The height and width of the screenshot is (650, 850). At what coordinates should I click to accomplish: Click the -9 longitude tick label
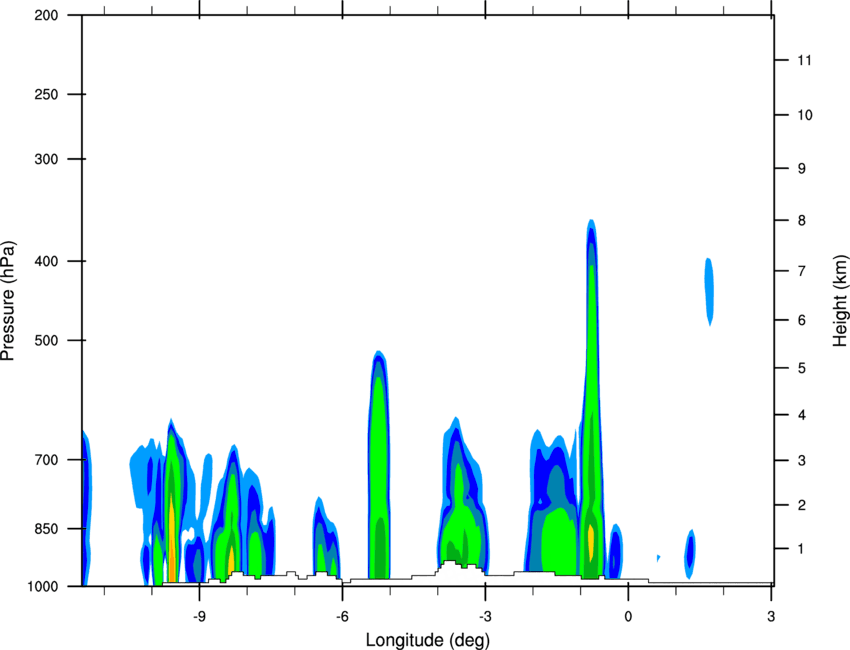pyautogui.click(x=199, y=616)
